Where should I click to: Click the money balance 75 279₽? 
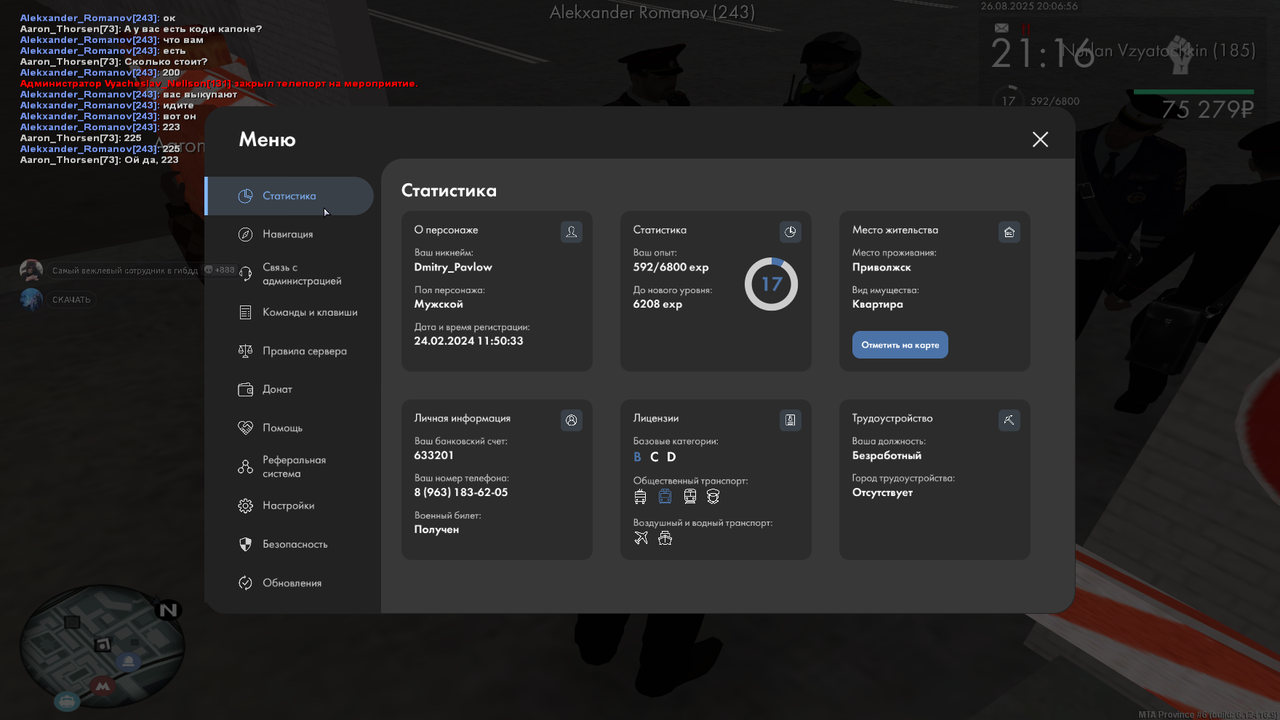(x=1208, y=110)
